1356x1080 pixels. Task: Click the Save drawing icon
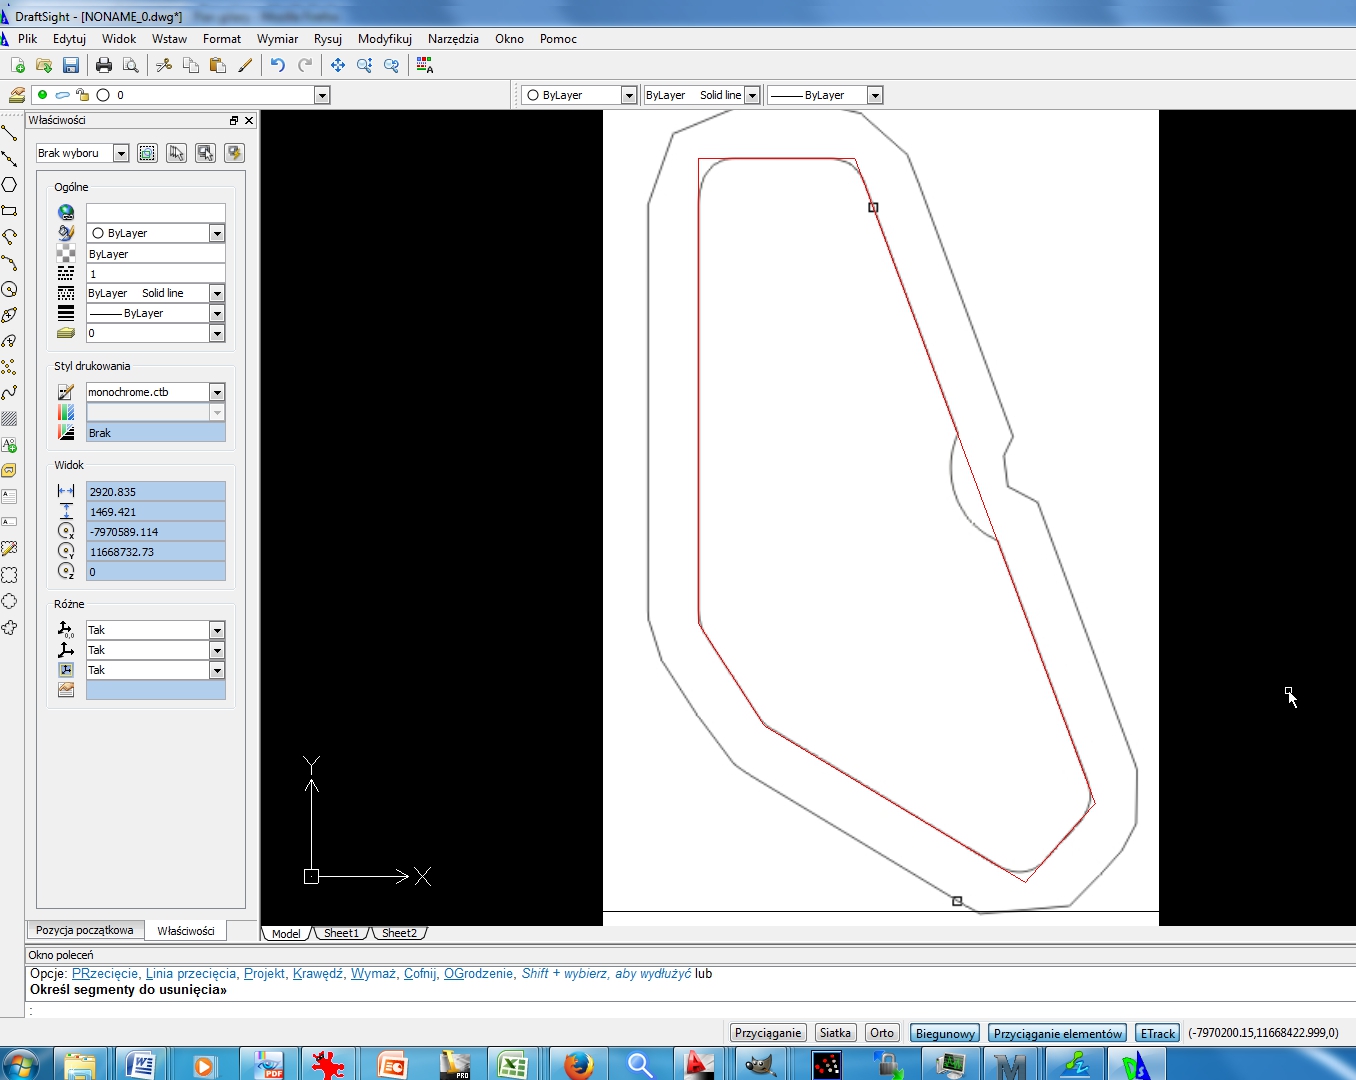tap(70, 65)
